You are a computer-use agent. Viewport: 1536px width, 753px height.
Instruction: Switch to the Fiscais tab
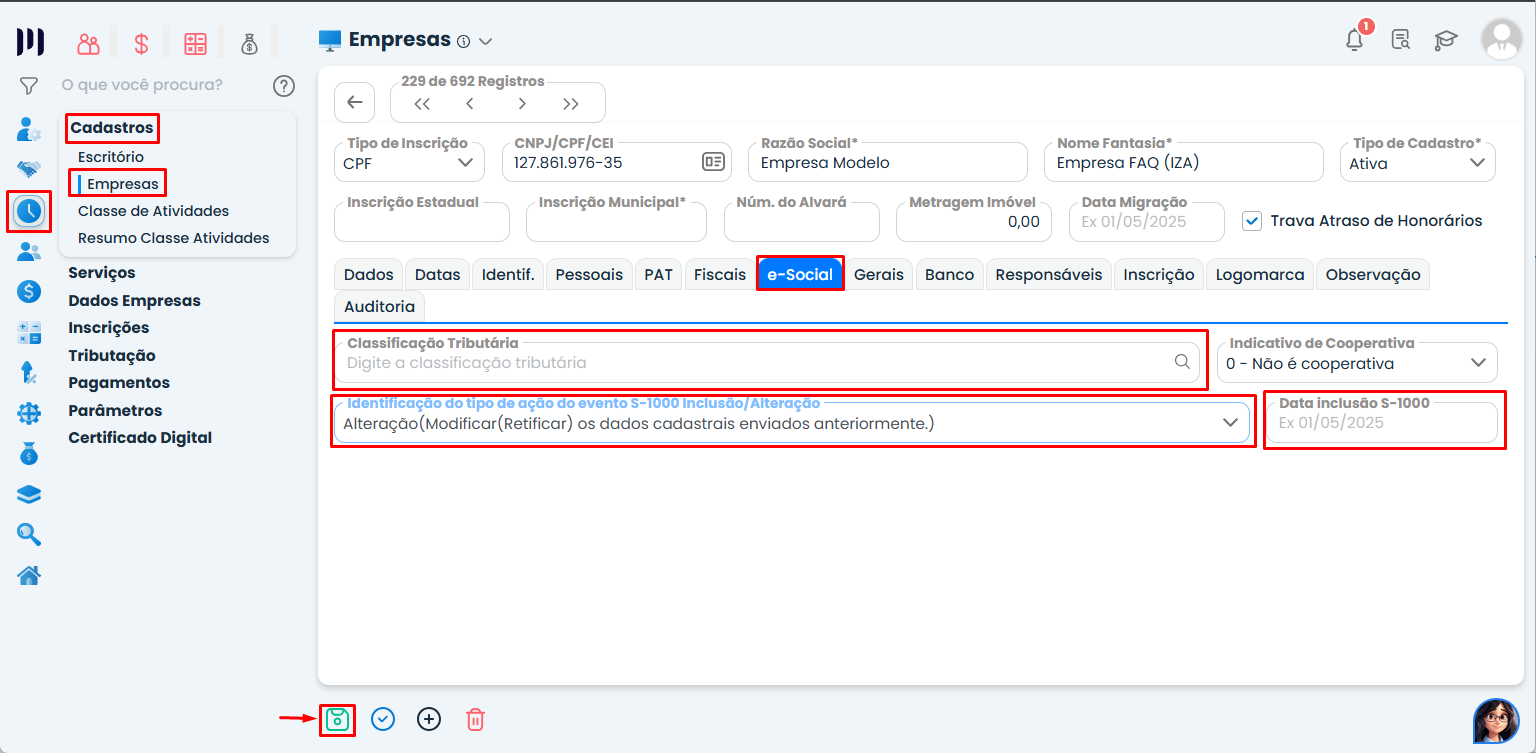point(720,274)
